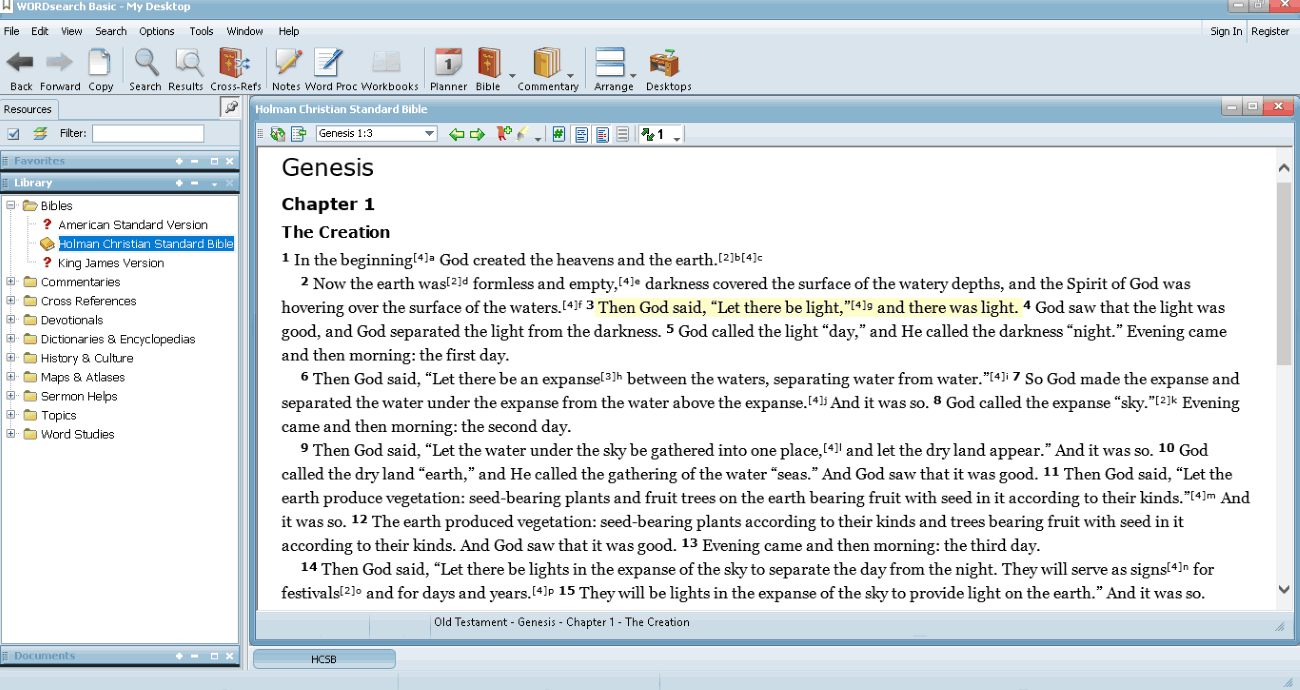Image resolution: width=1300 pixels, height=690 pixels.
Task: Go to previous verse with green left arrow
Action: click(x=456, y=134)
